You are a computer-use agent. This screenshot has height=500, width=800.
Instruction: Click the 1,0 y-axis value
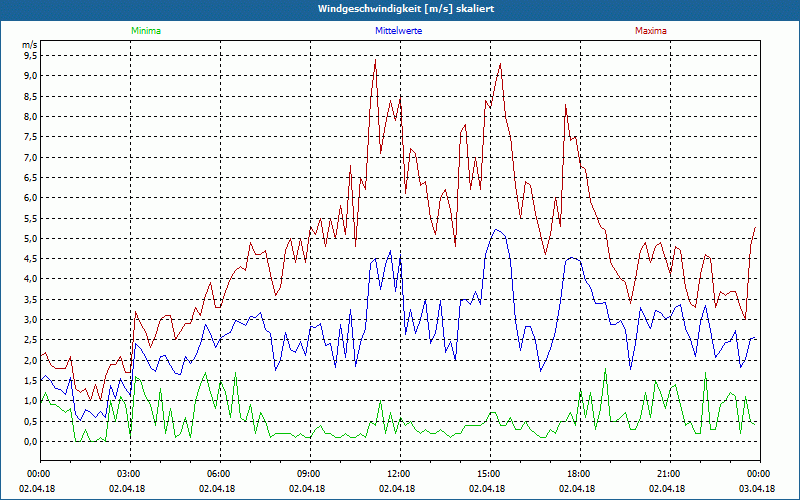[x=32, y=401]
